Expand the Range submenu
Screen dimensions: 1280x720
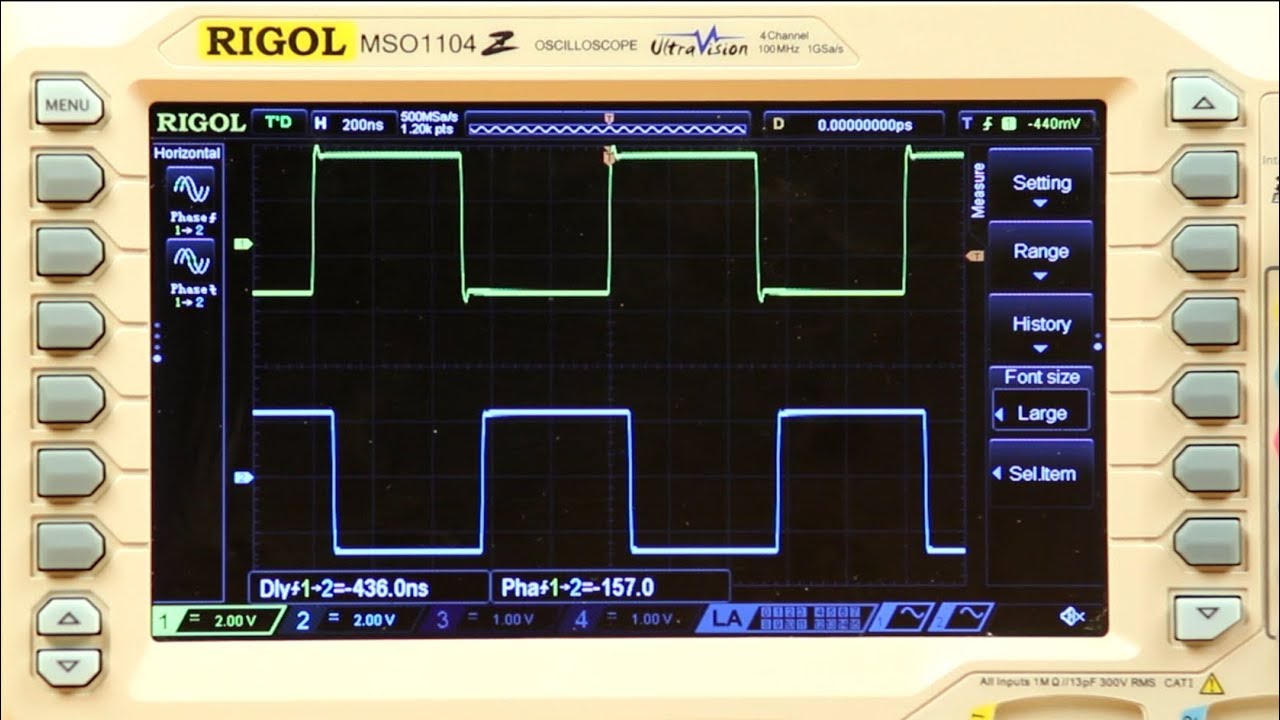[x=1040, y=254]
